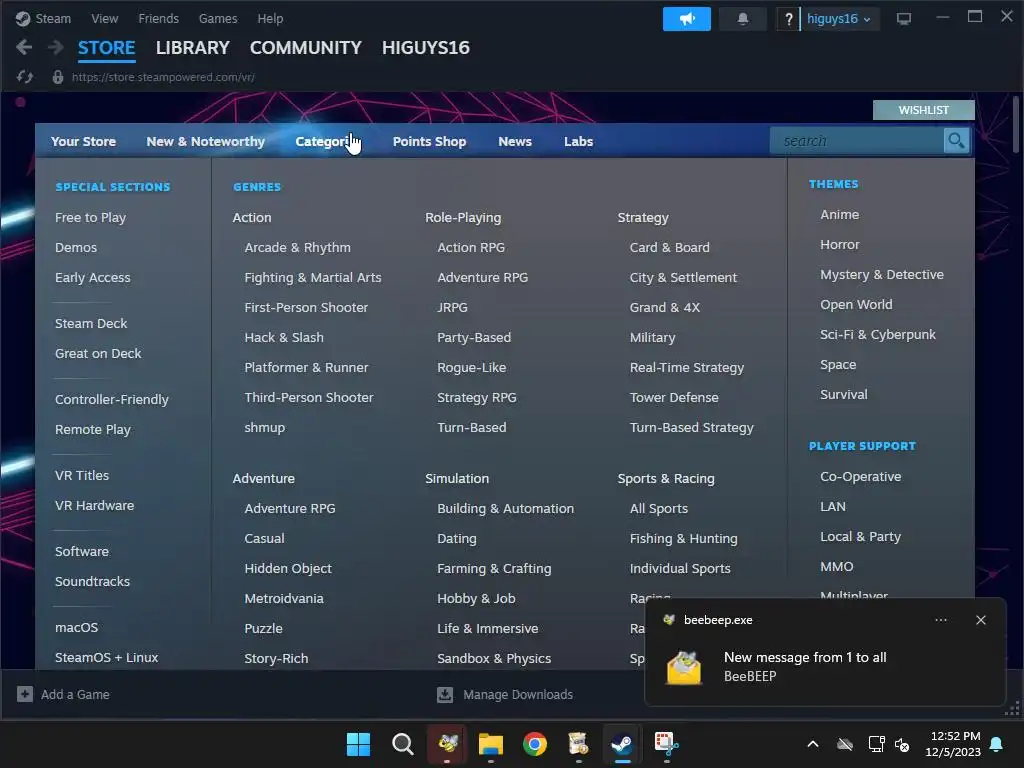
Task: Open File Explorer from taskbar
Action: 490,744
